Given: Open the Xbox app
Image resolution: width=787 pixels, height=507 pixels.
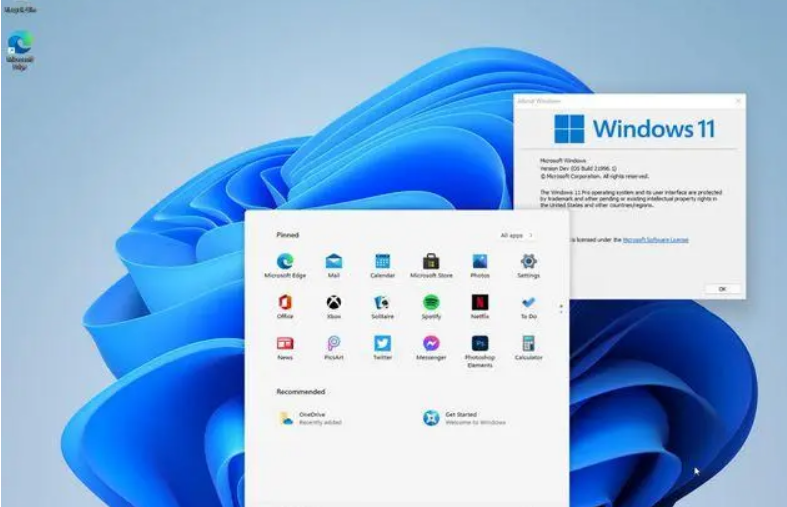Looking at the screenshot, I should (334, 303).
